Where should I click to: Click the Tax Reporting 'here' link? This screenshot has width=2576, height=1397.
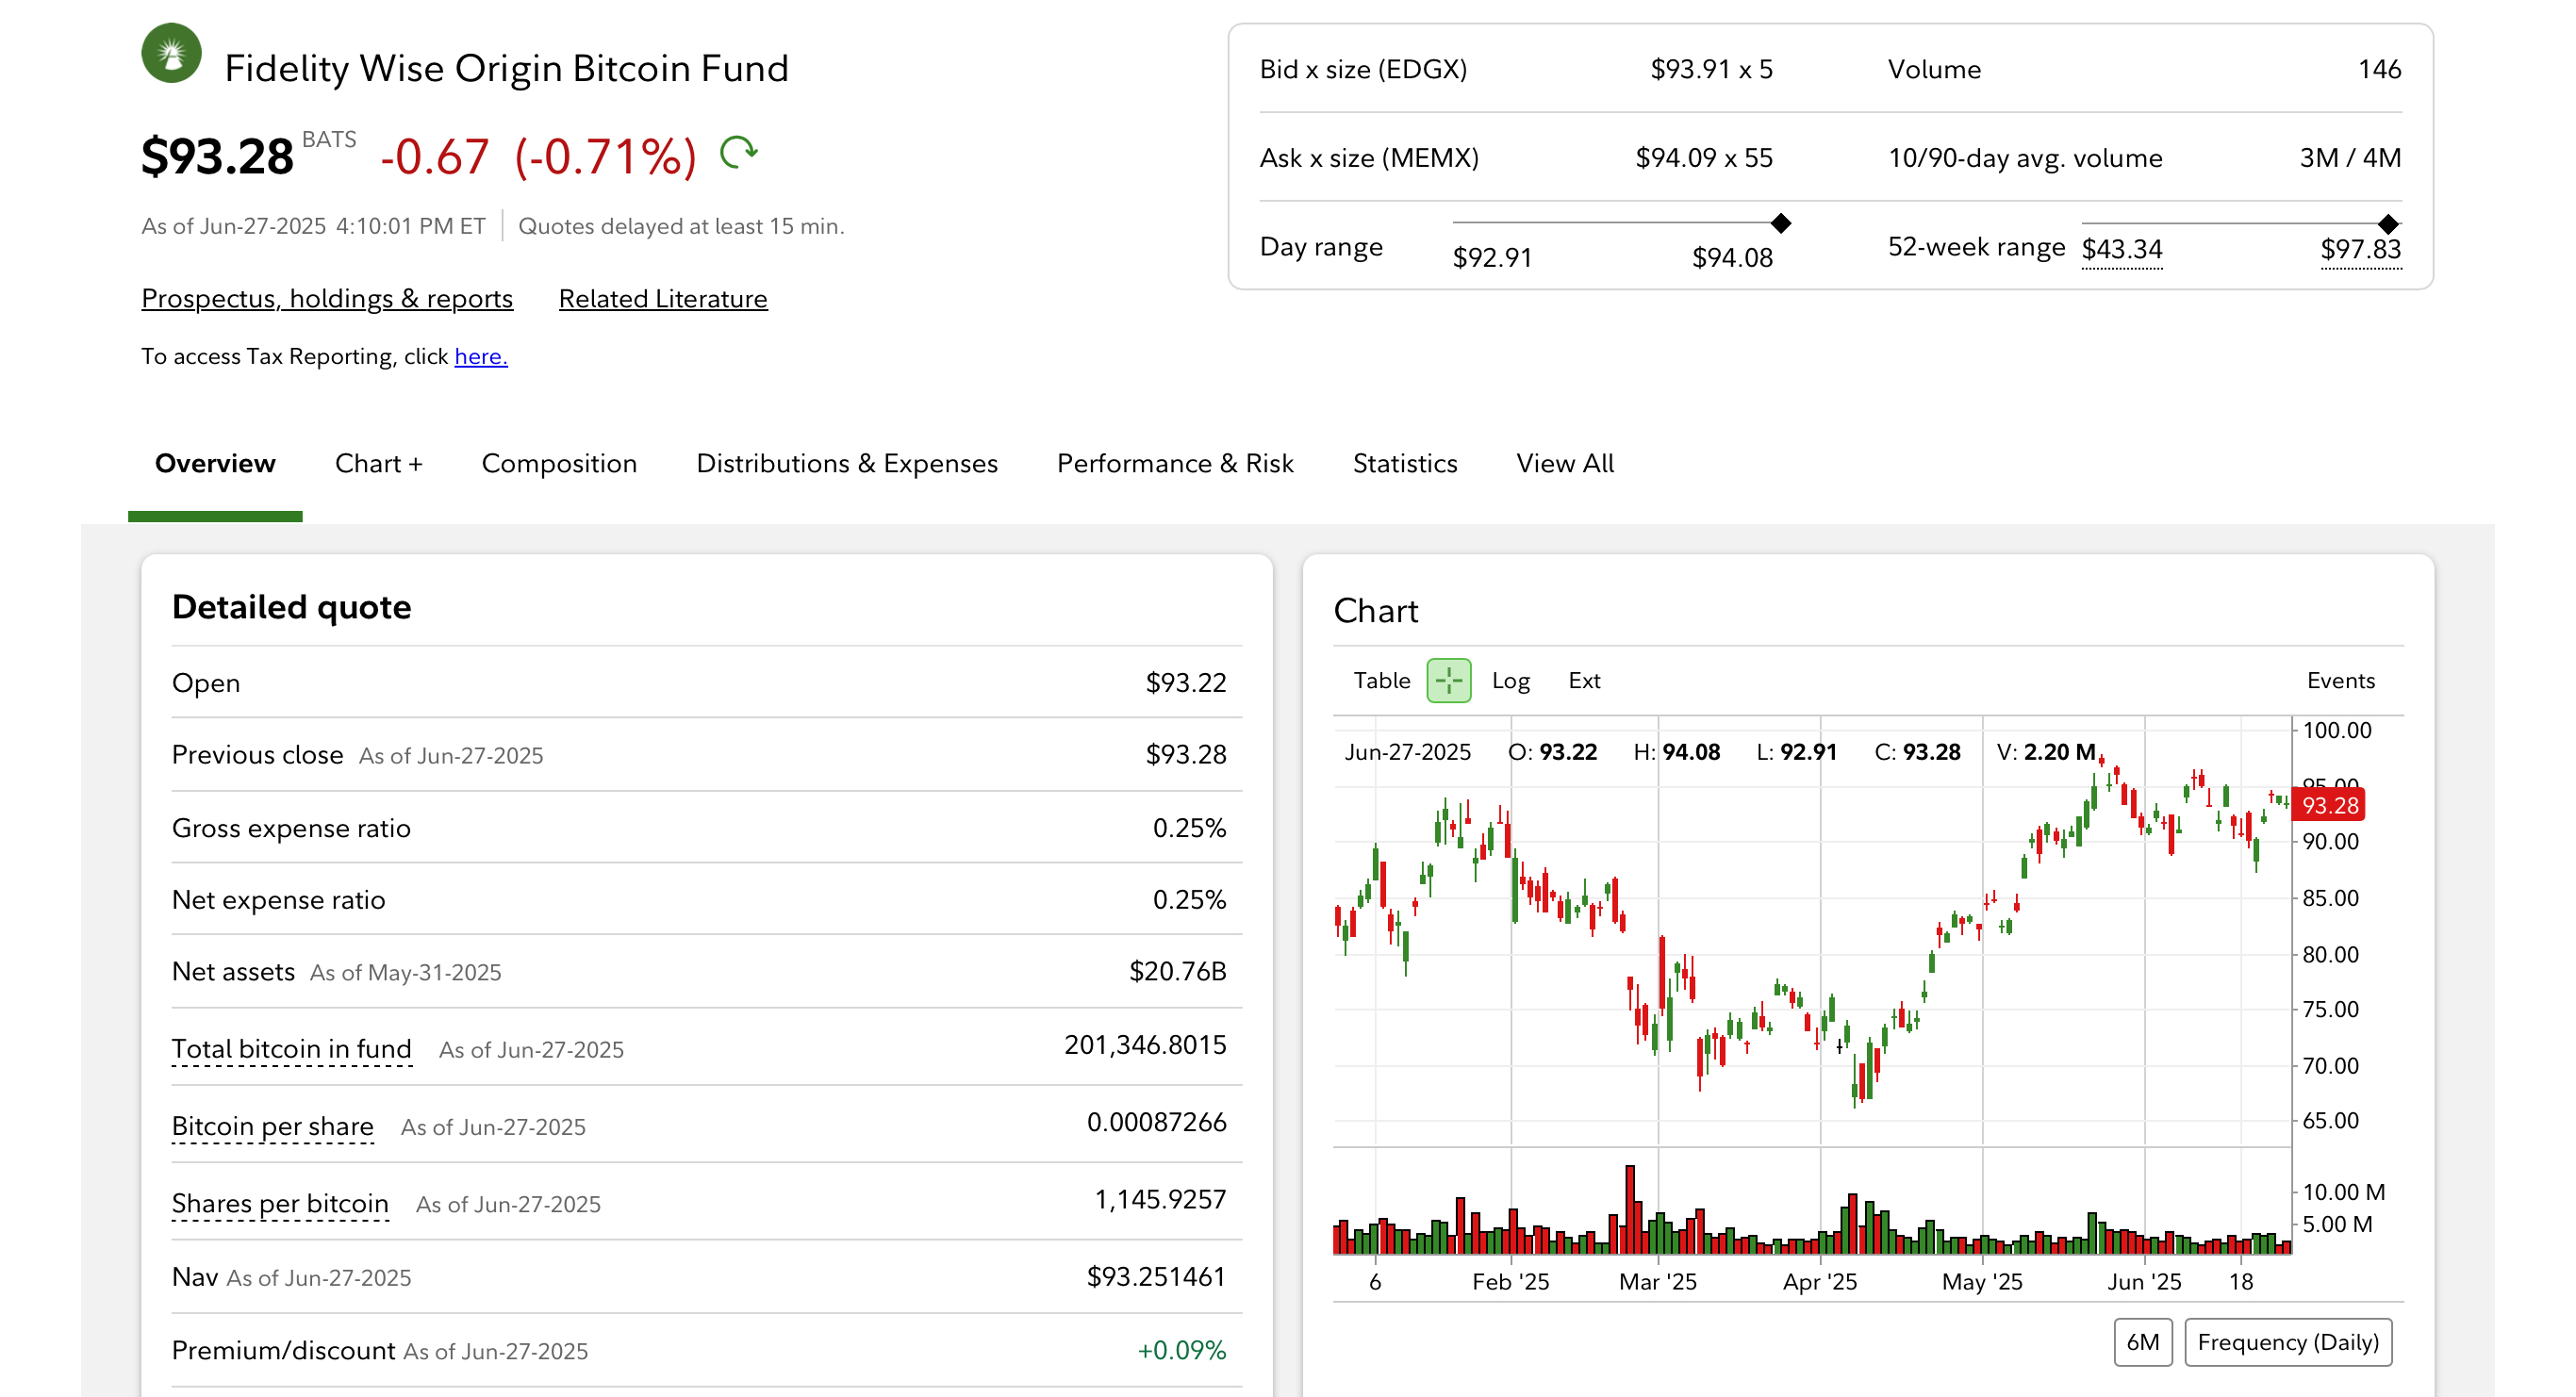[x=481, y=356]
